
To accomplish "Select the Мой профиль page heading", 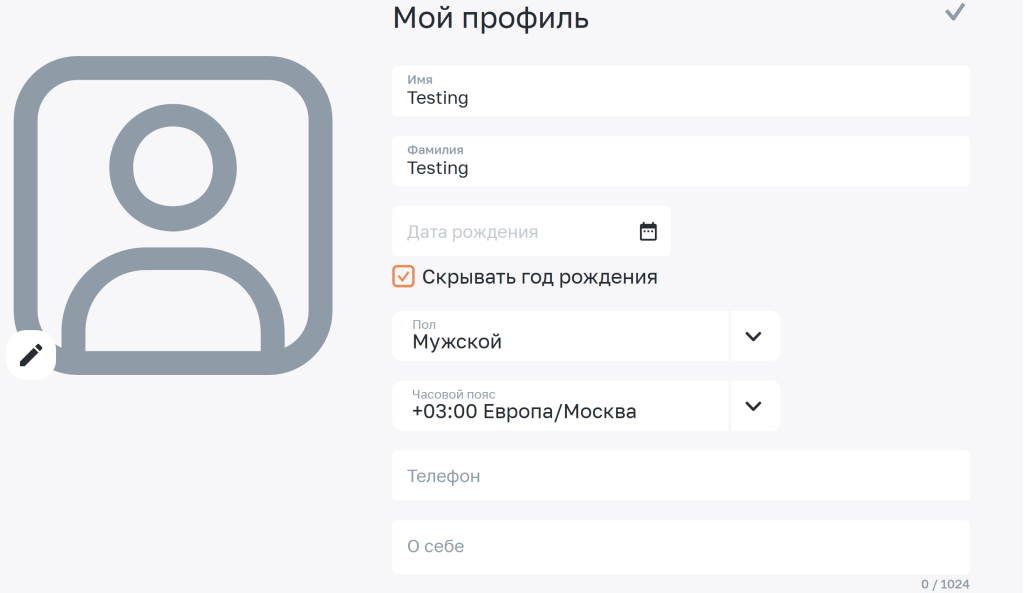I will tap(490, 18).
